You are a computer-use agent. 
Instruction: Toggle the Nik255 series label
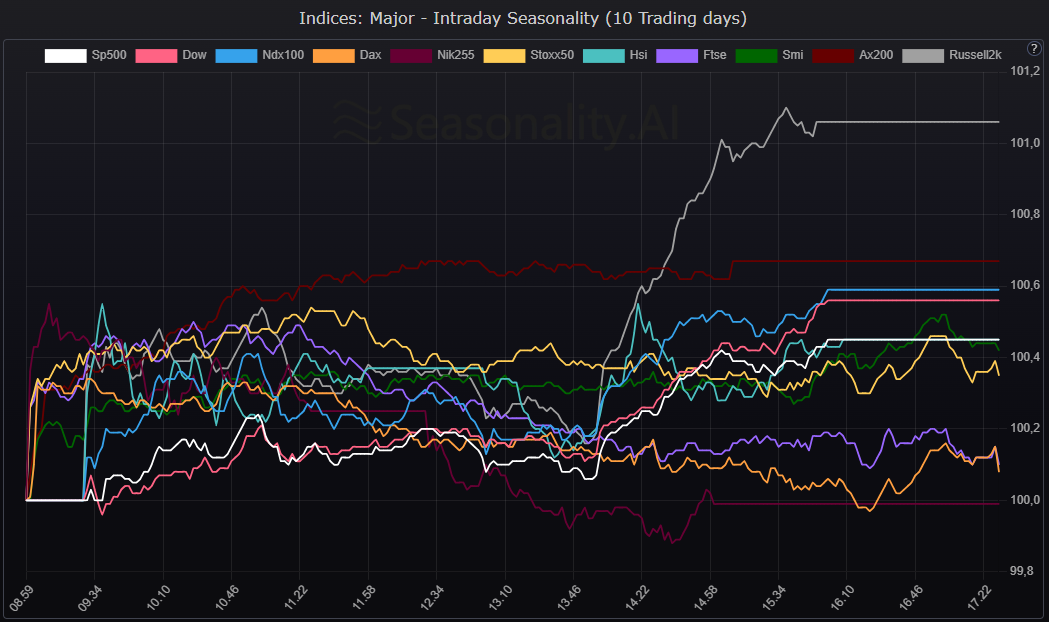(x=456, y=55)
